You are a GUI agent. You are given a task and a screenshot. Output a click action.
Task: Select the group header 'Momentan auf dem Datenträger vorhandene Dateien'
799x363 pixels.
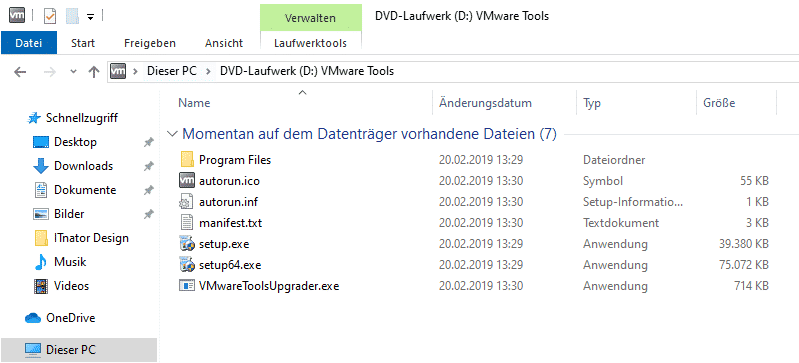369,134
